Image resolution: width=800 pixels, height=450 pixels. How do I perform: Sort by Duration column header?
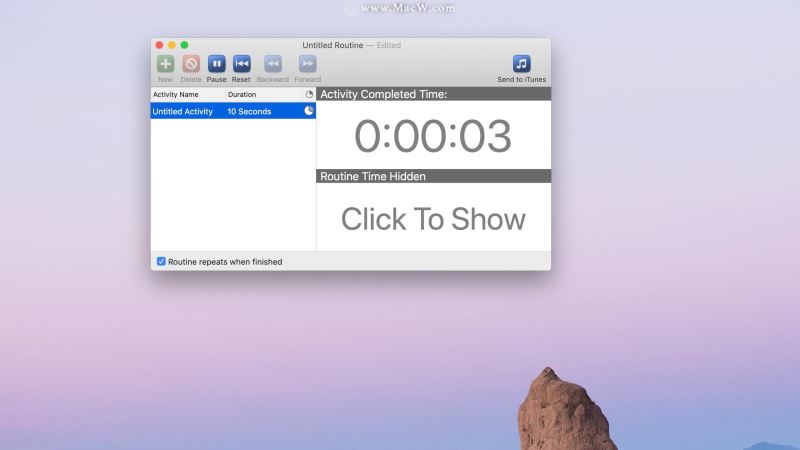tap(264, 94)
